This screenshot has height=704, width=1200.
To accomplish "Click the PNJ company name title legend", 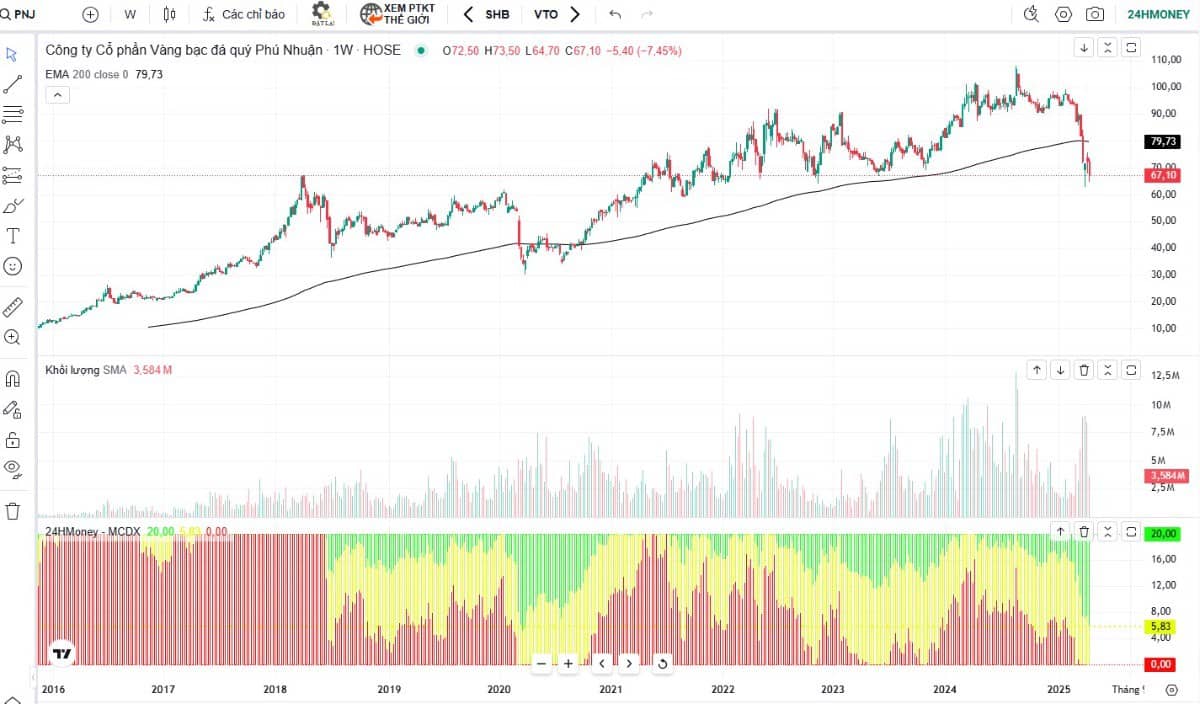I will [222, 50].
